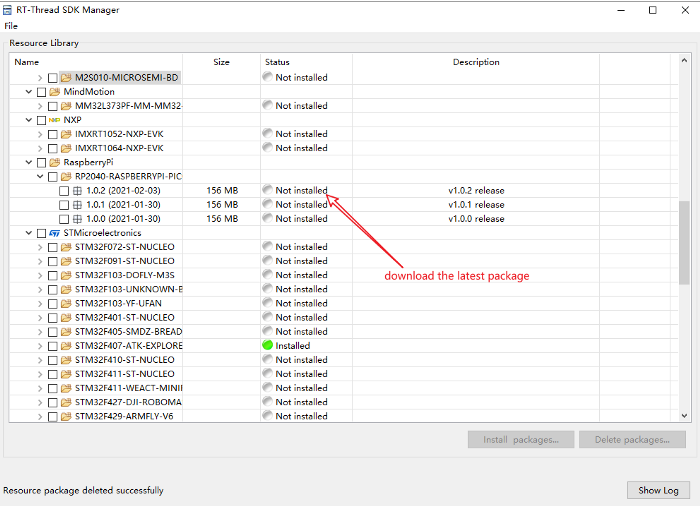The width and height of the screenshot is (700, 506).
Task: Click the RT-Thread SDK Manager title icon
Action: 8,9
